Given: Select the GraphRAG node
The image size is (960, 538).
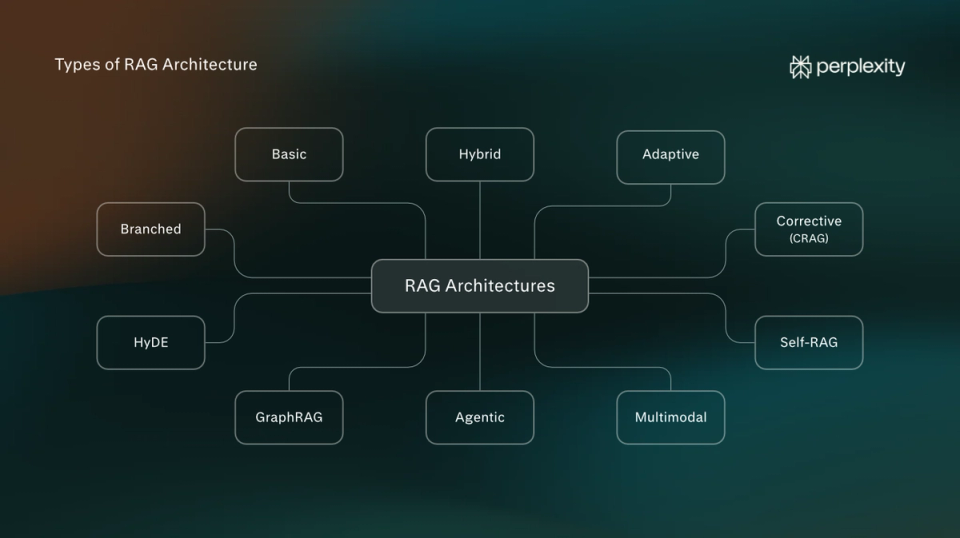Looking at the screenshot, I should click(289, 417).
